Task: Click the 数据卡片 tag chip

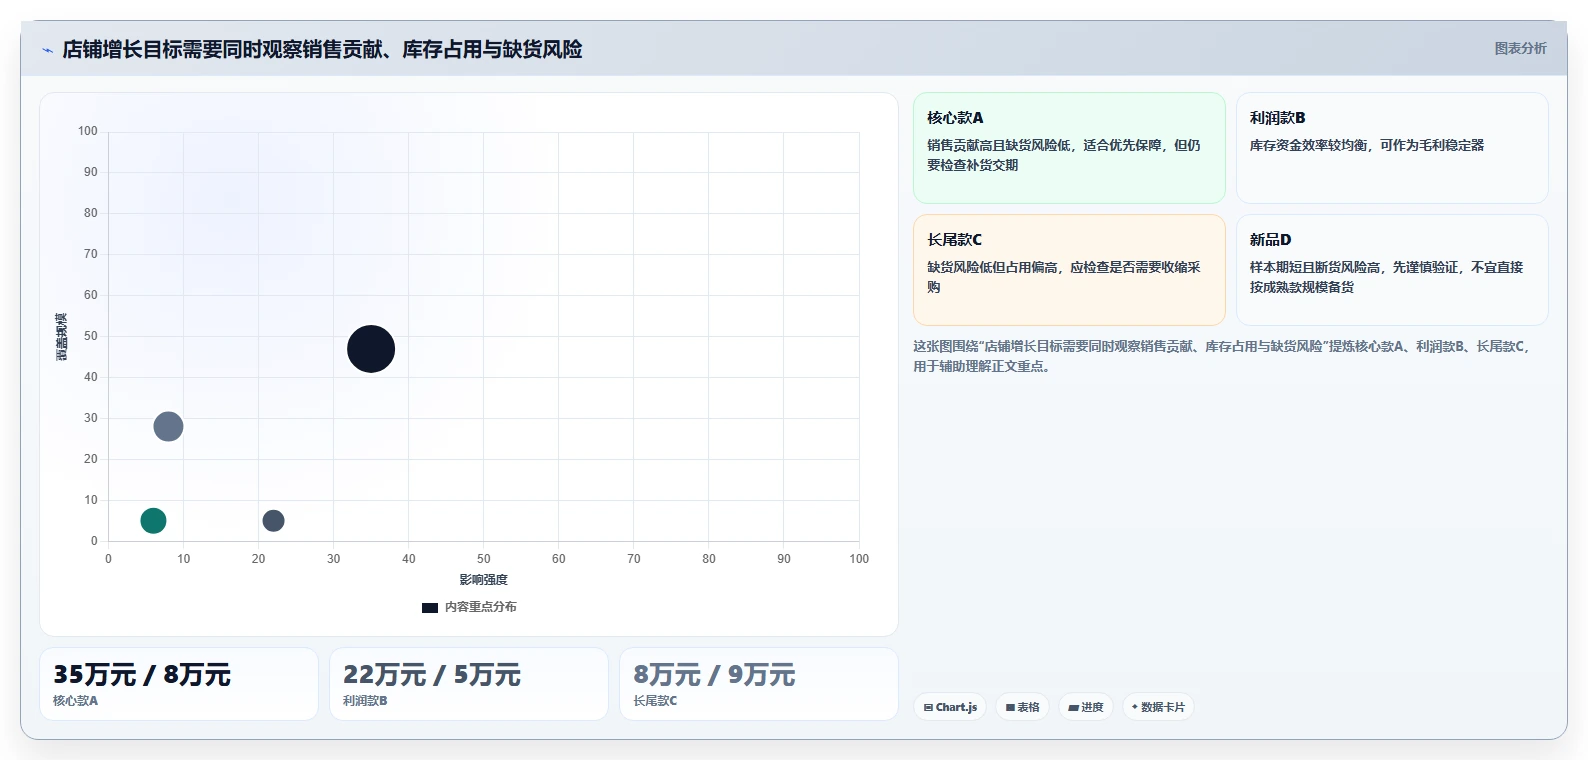Action: click(1158, 707)
